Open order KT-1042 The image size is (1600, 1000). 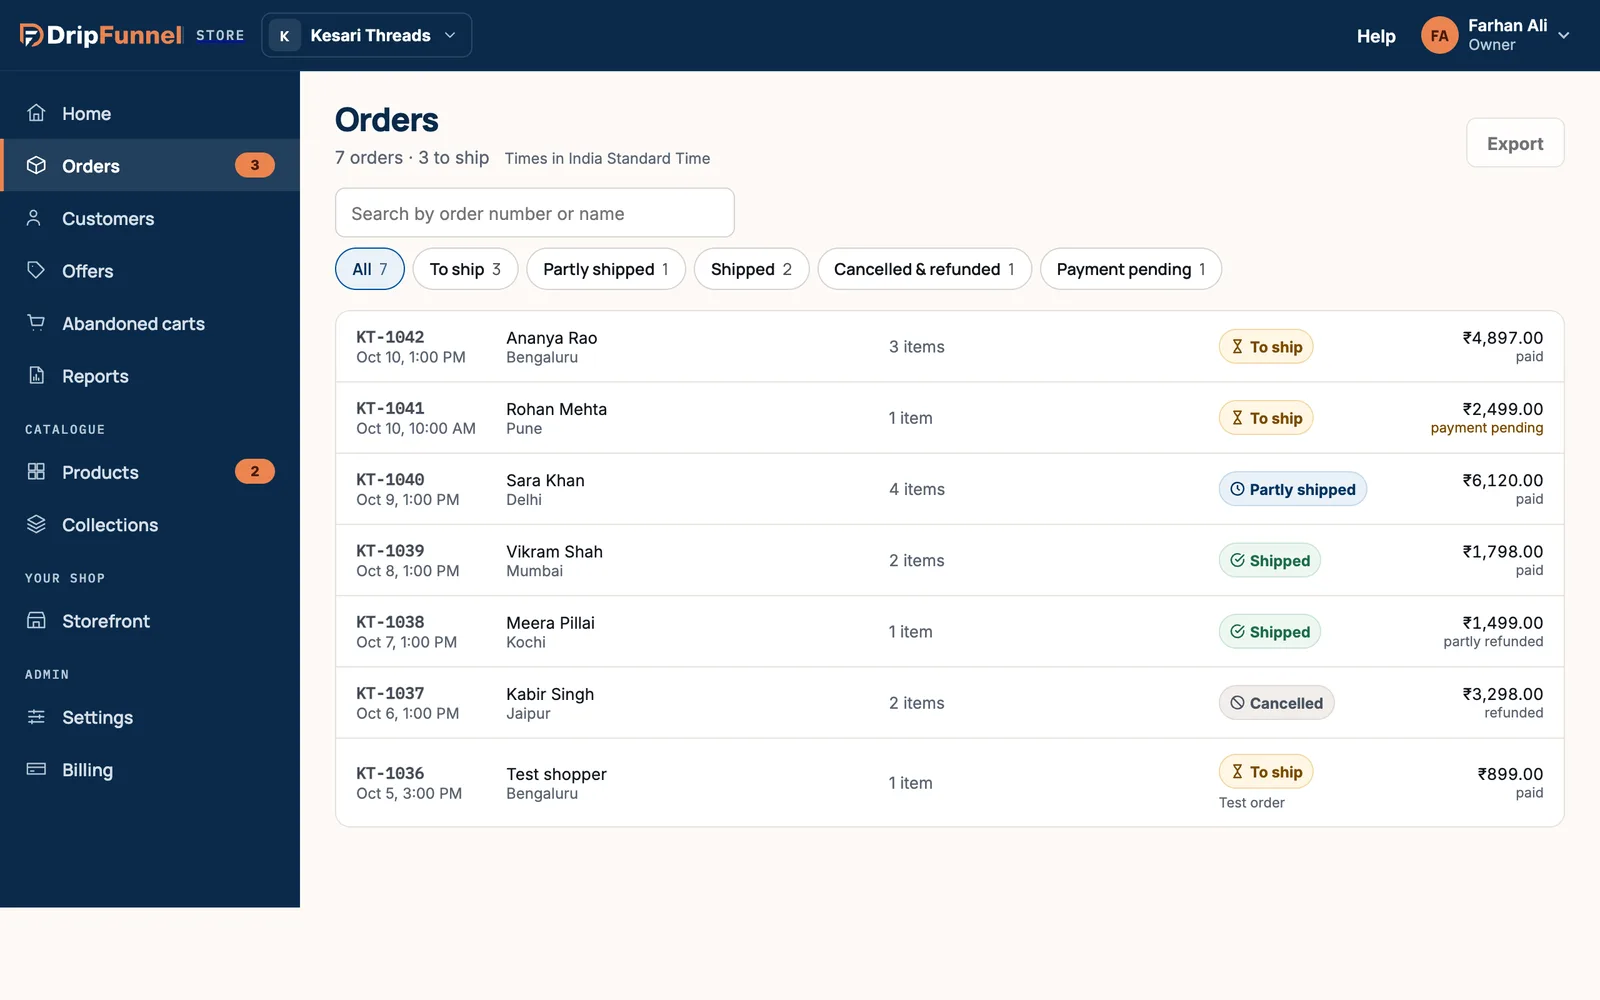(x=950, y=347)
